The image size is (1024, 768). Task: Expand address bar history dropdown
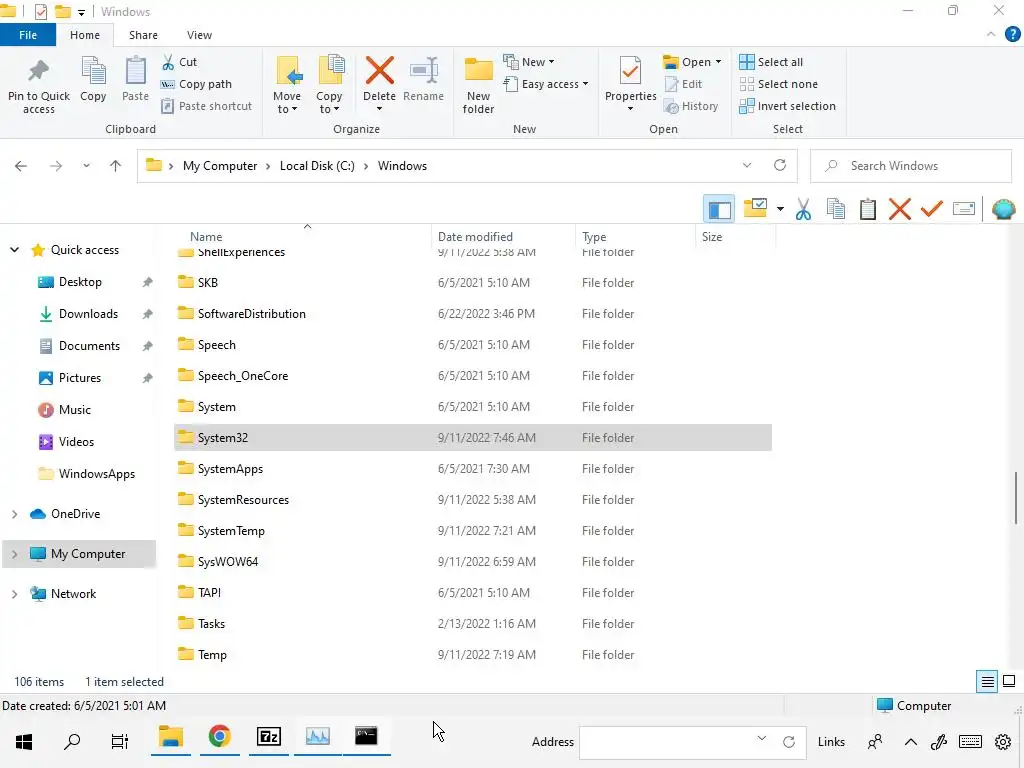pos(747,166)
